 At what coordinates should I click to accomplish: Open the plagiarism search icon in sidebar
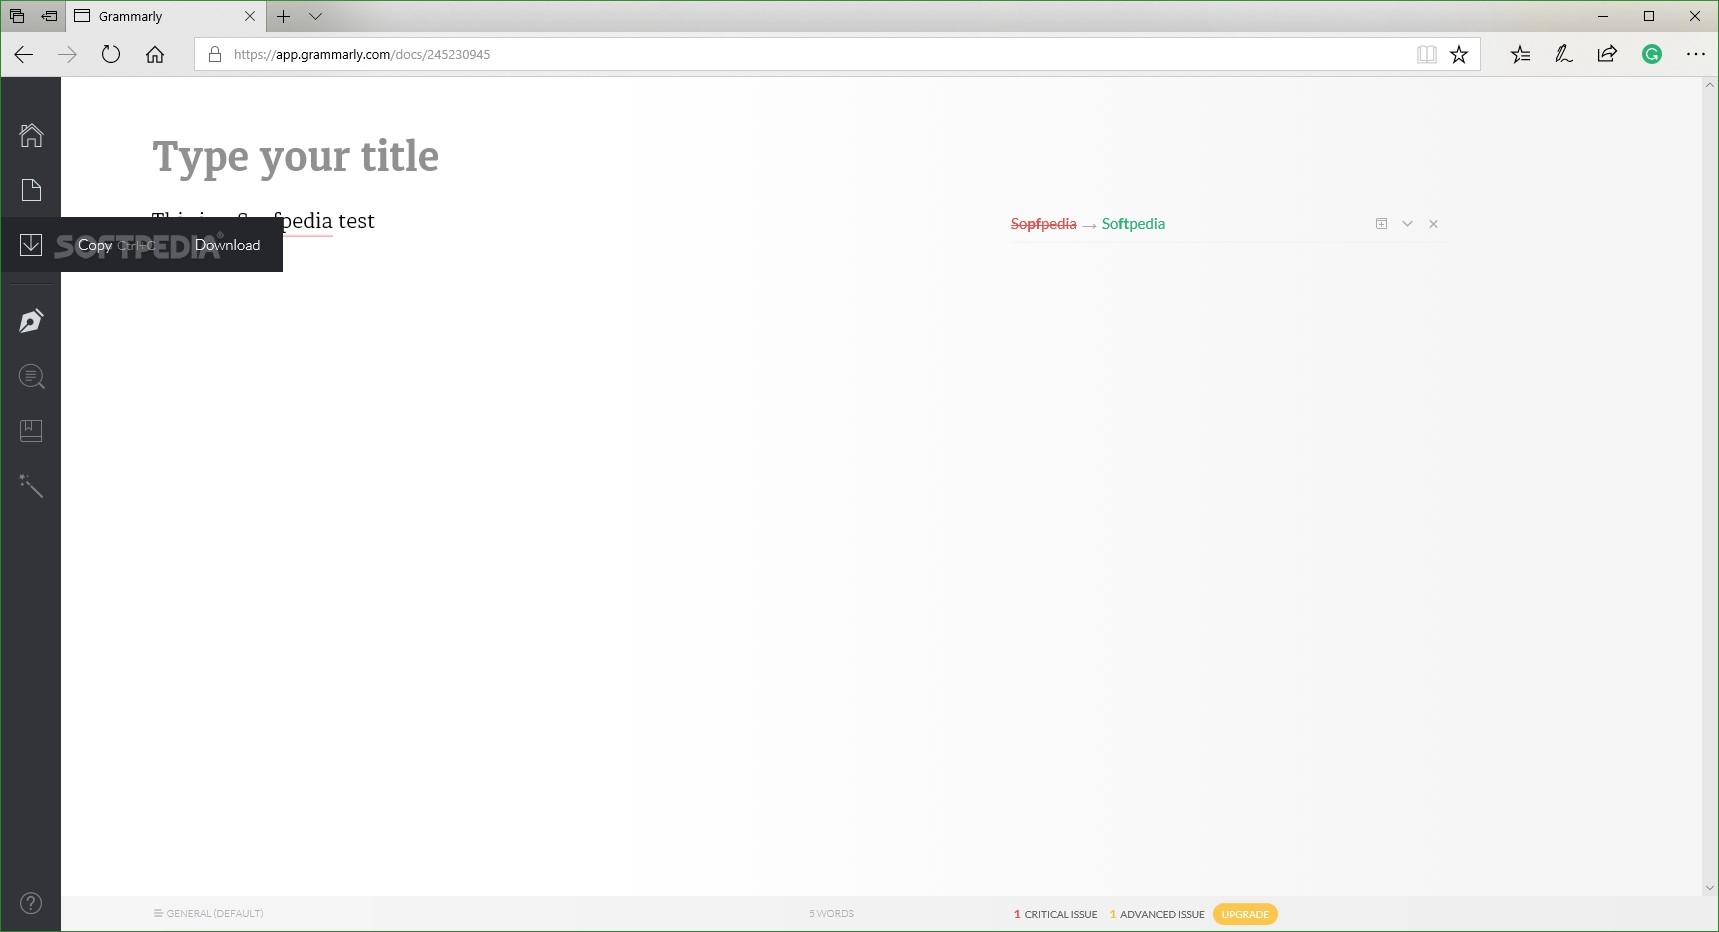(32, 377)
